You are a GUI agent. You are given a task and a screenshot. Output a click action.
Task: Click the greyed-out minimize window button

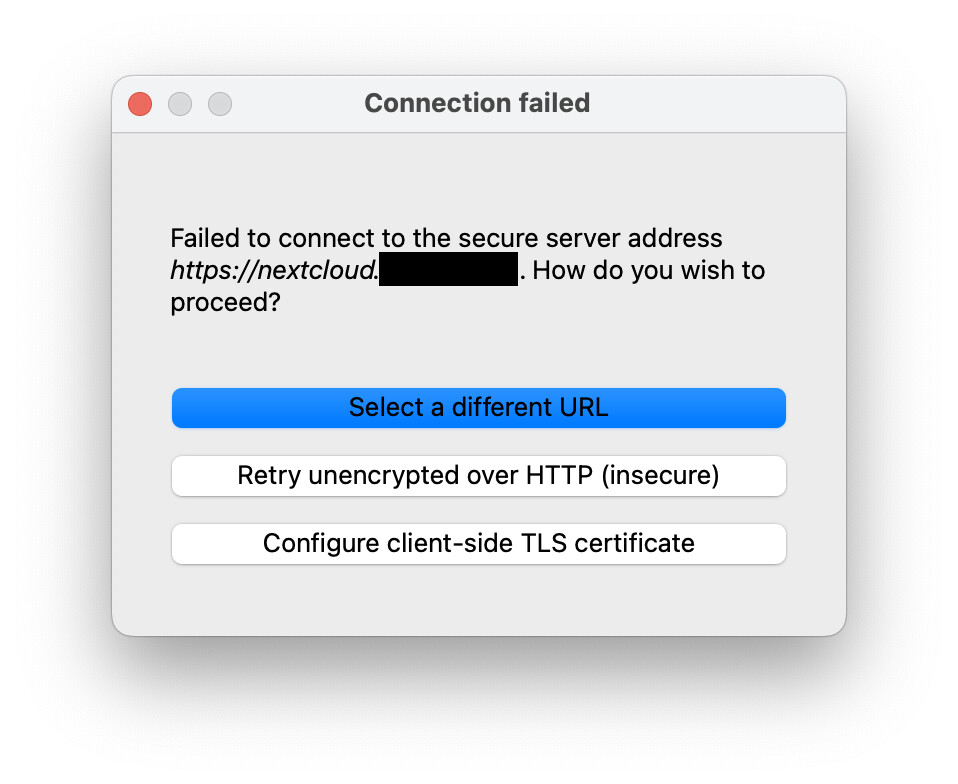[x=180, y=104]
